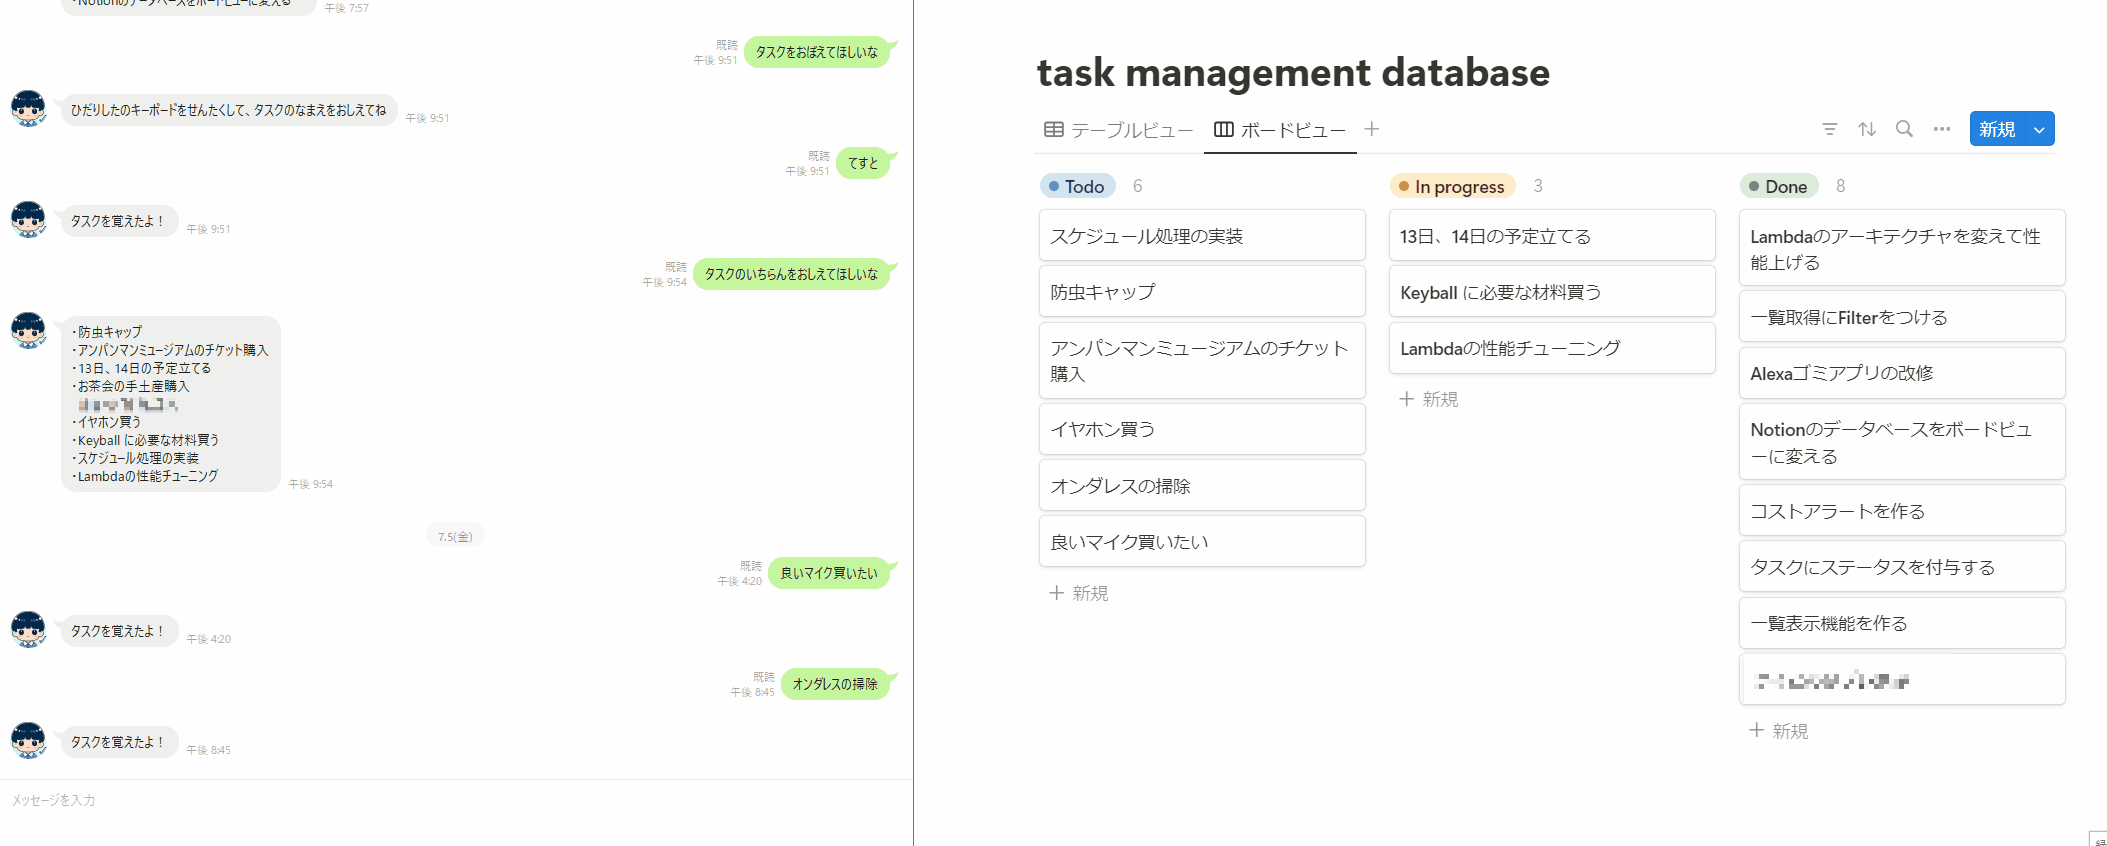Open the オンダレスの掃除 card in Todo
The image size is (2107, 846).
1202,486
